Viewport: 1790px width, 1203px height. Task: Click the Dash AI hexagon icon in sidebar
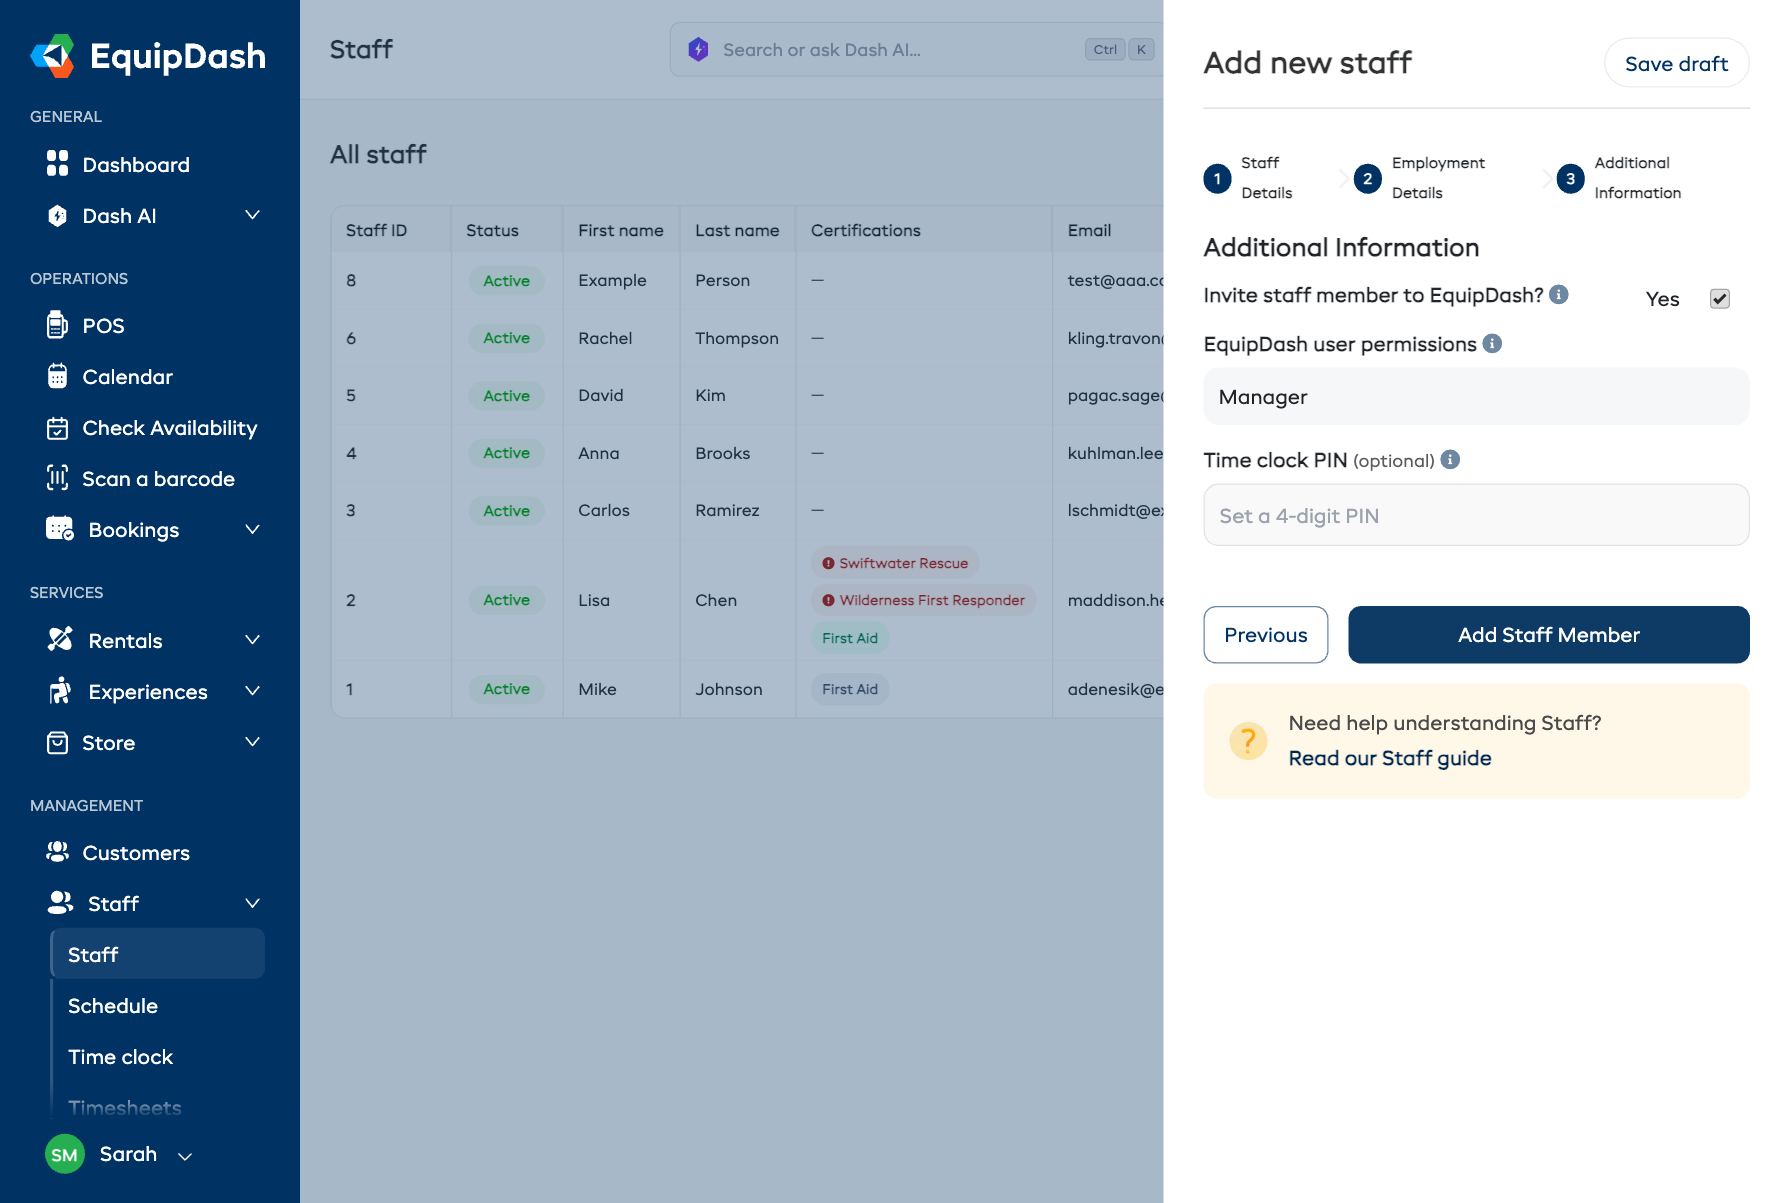58,215
